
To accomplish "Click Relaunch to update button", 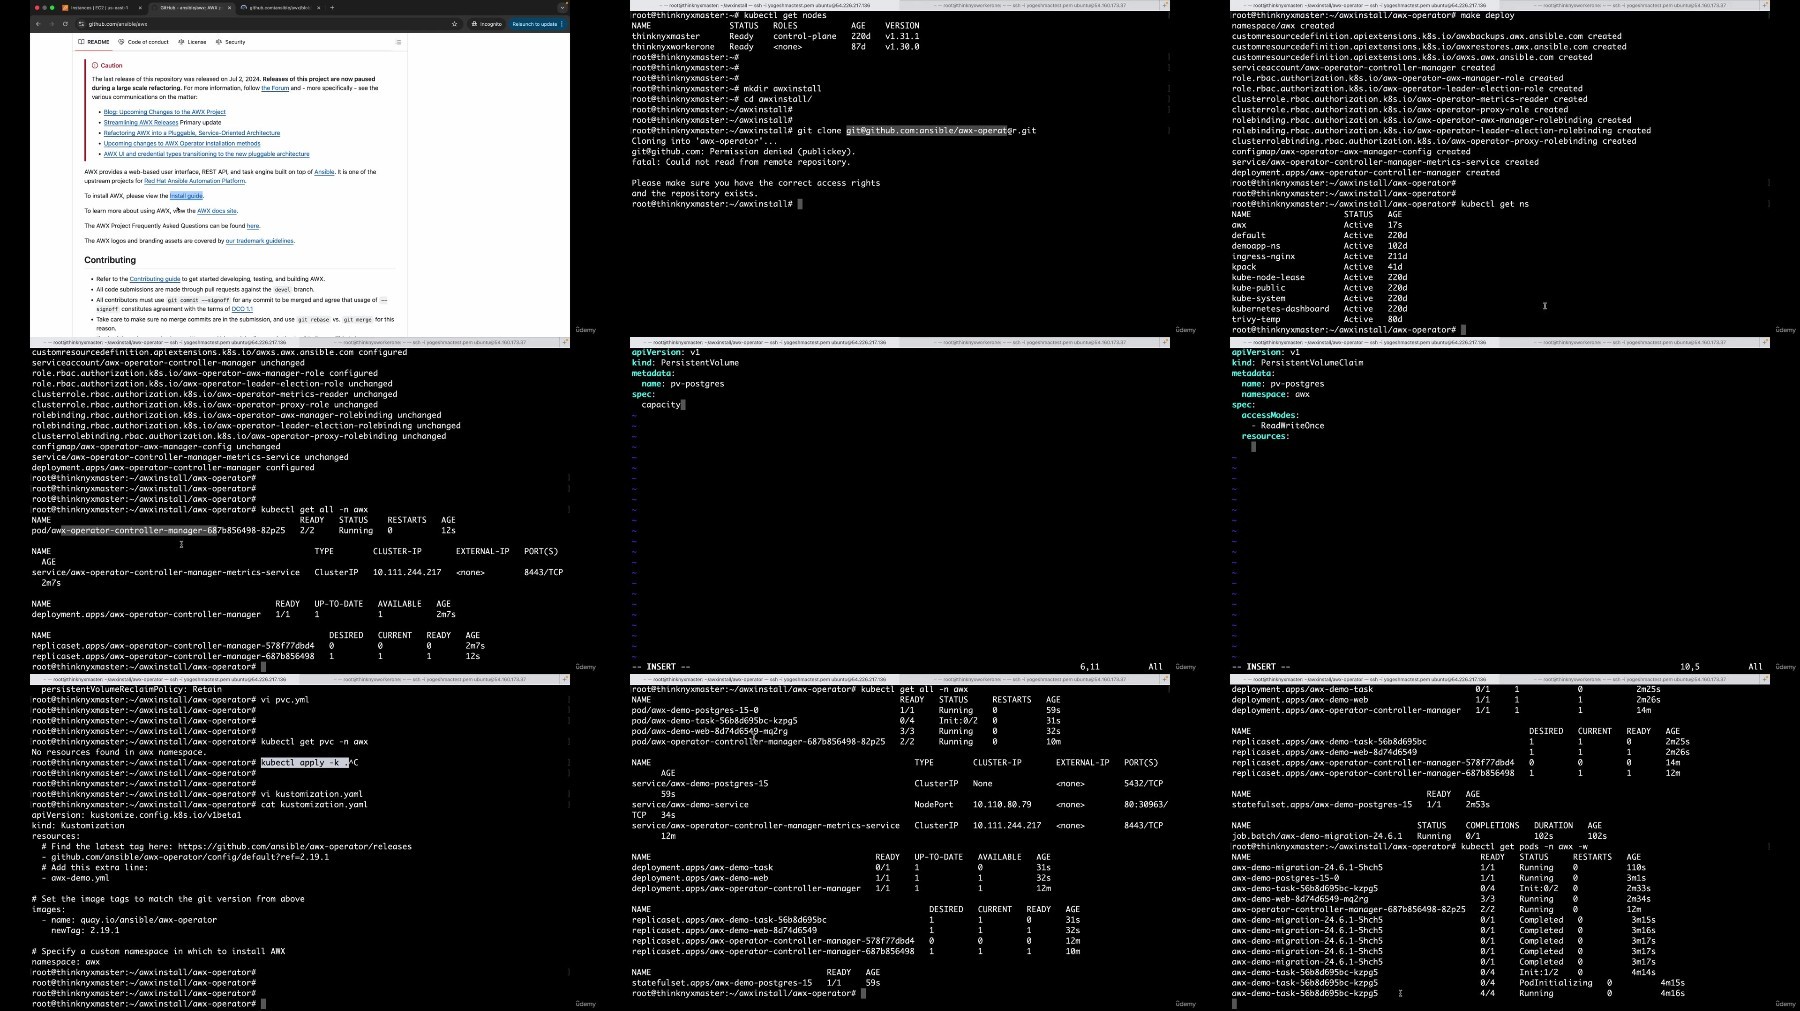I will point(537,24).
